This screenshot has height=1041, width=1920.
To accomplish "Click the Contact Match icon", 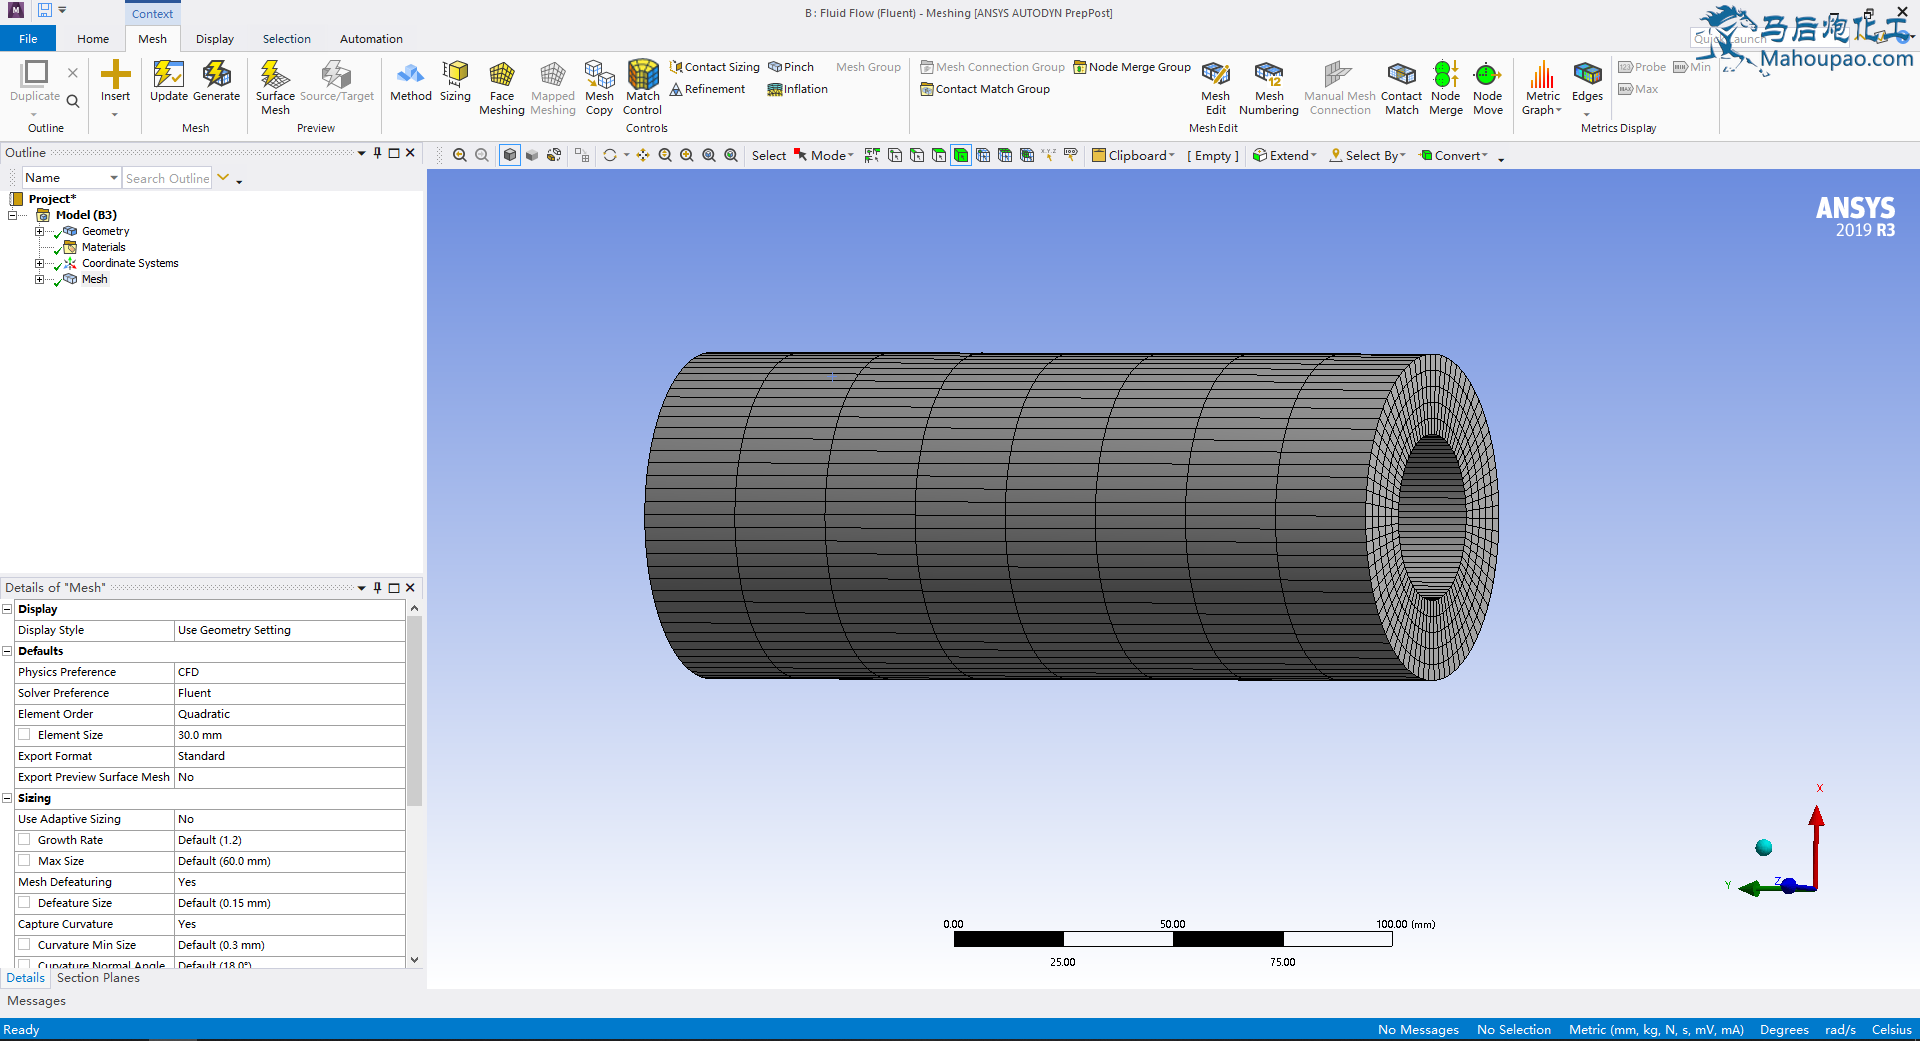I will tap(1401, 87).
